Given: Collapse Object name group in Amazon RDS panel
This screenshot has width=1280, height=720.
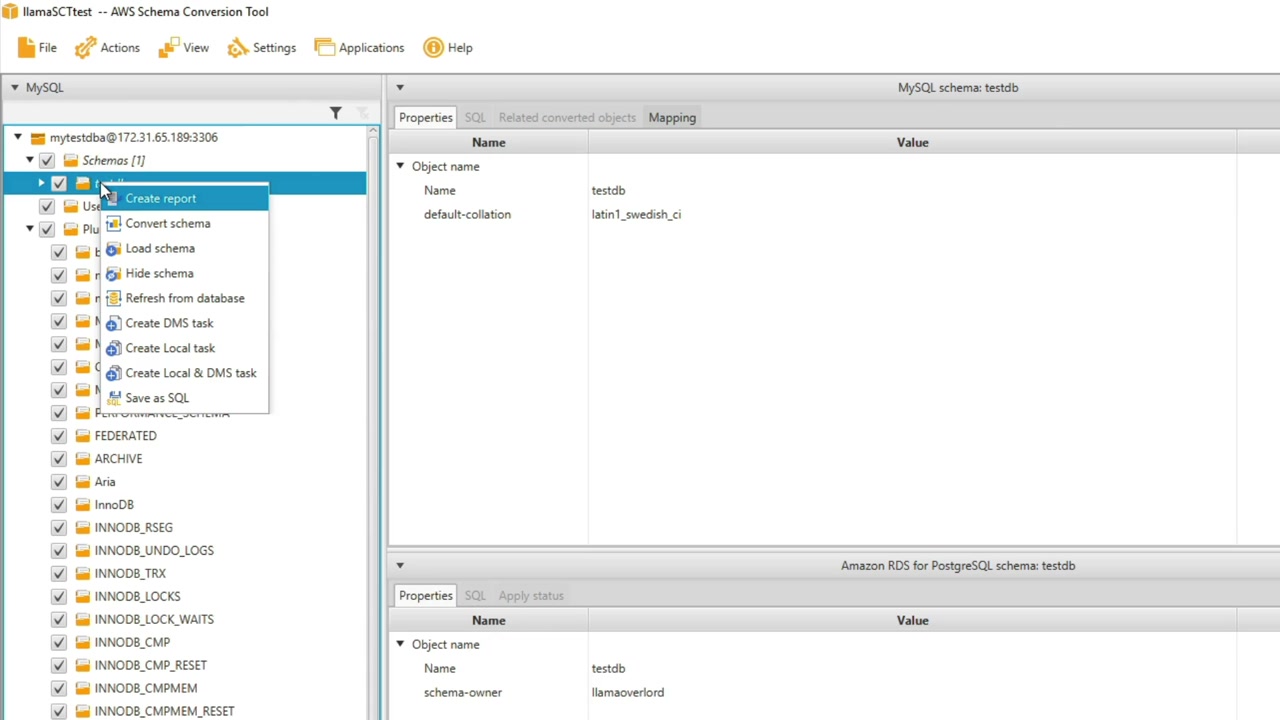Looking at the screenshot, I should 400,645.
